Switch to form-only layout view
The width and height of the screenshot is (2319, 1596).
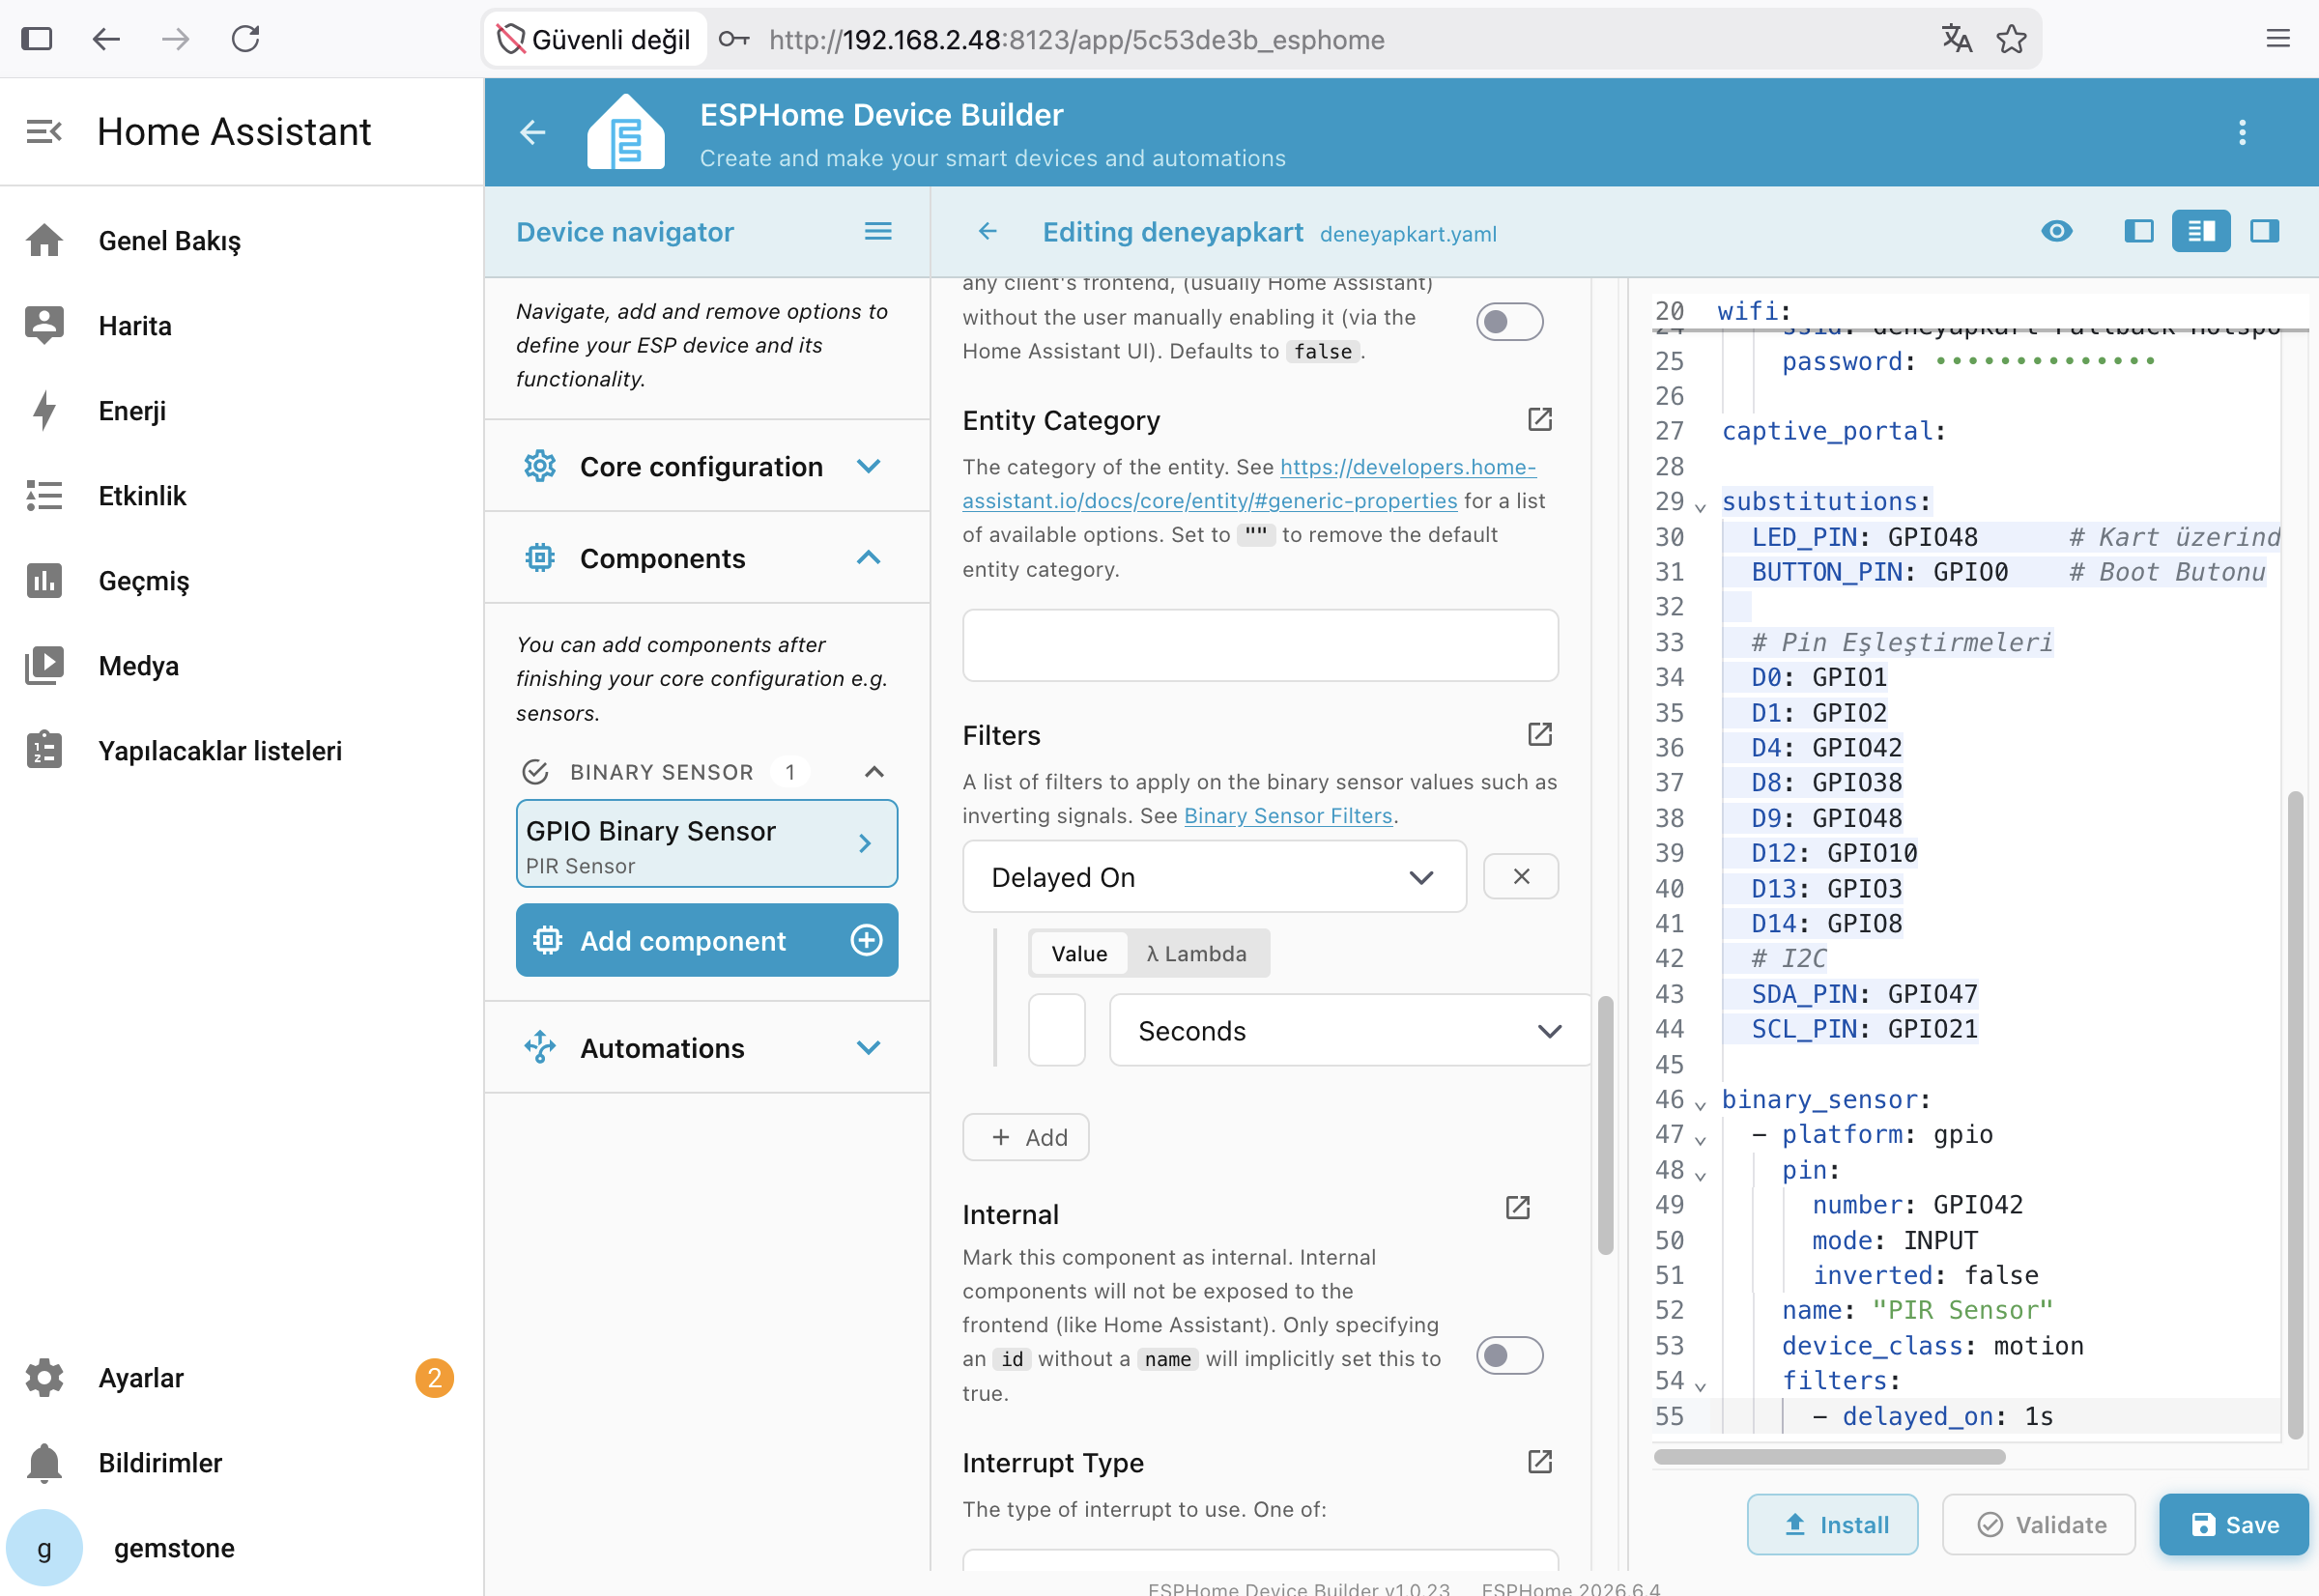tap(2139, 232)
